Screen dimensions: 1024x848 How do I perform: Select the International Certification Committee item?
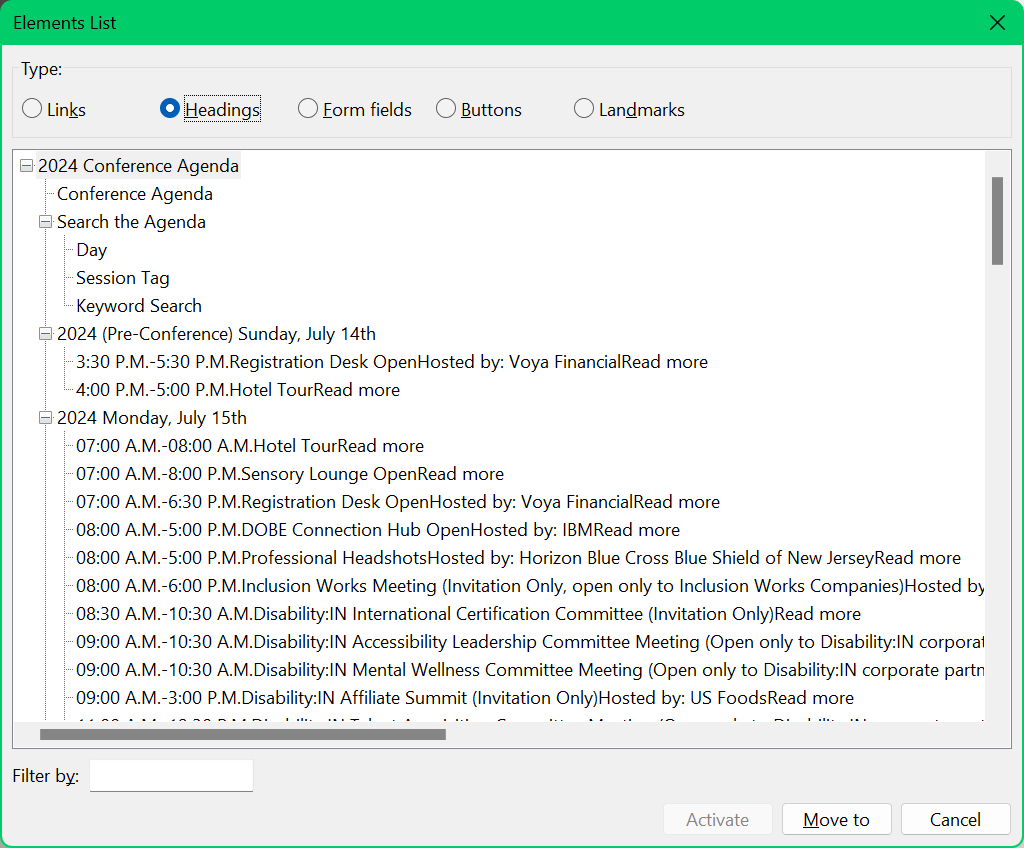pyautogui.click(x=468, y=615)
